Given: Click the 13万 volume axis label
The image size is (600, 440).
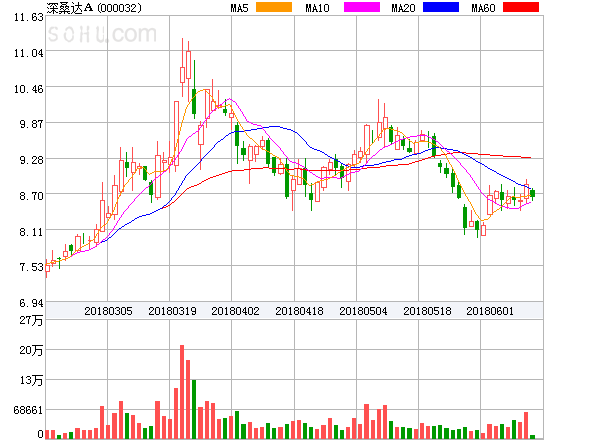Looking at the screenshot, I should 31,380.
